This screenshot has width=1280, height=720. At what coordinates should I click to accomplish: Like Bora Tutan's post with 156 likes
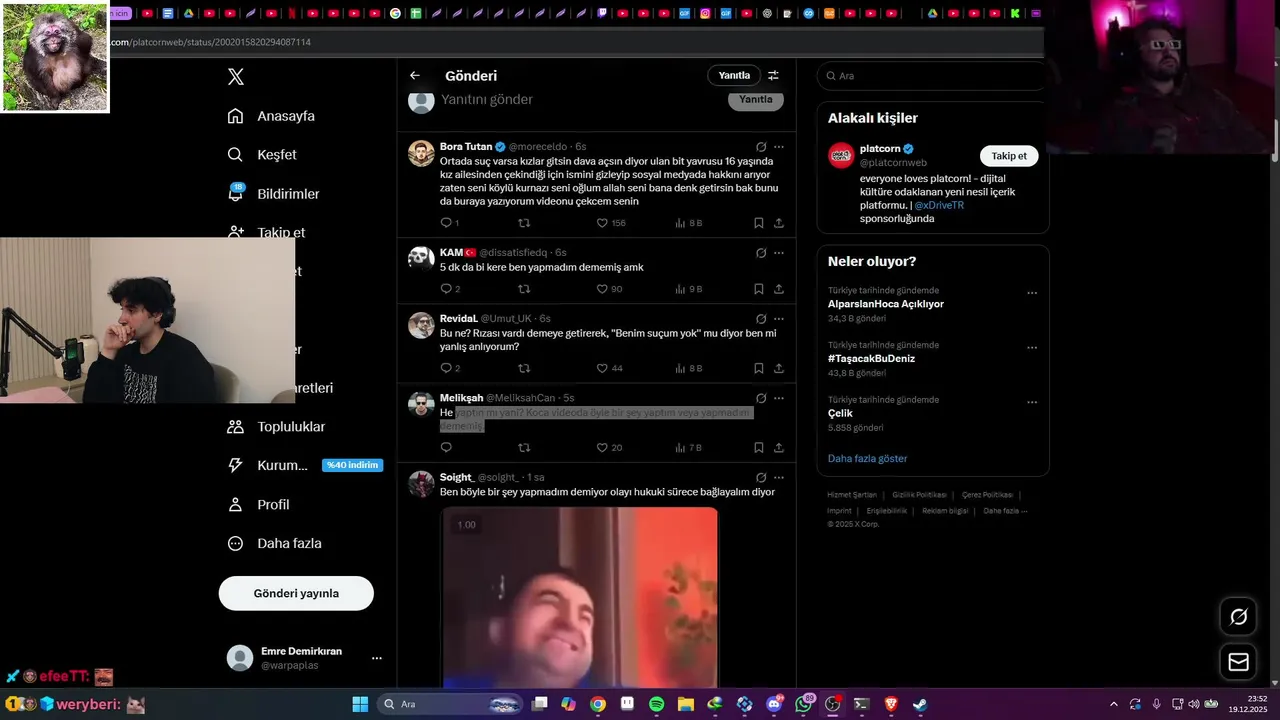point(610,223)
